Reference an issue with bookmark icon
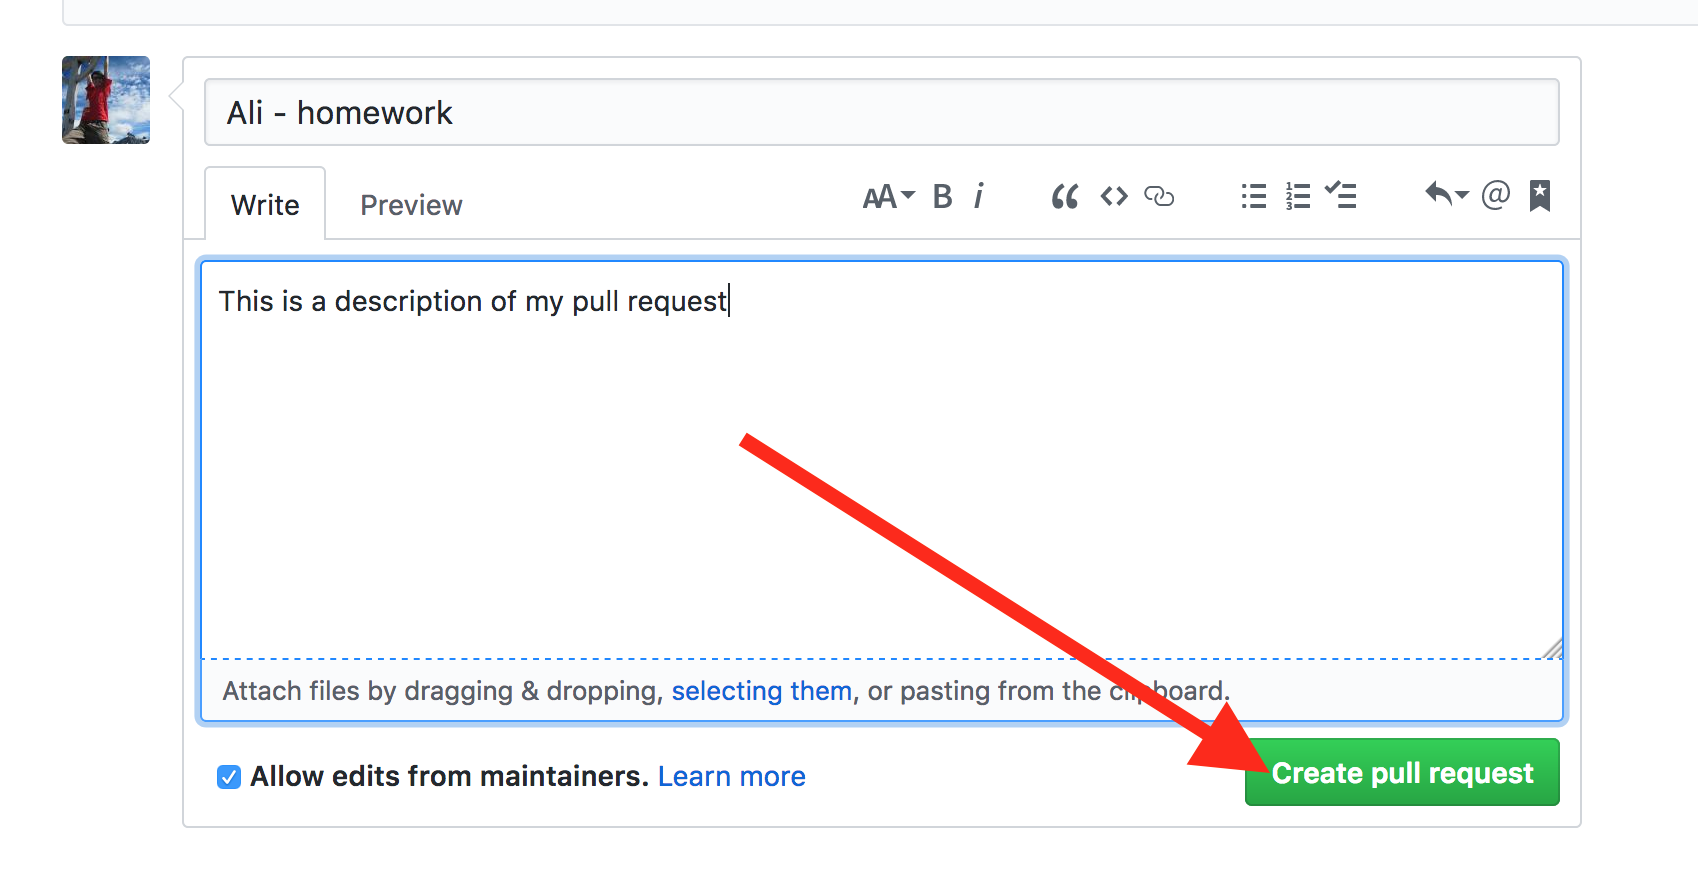 click(1540, 196)
